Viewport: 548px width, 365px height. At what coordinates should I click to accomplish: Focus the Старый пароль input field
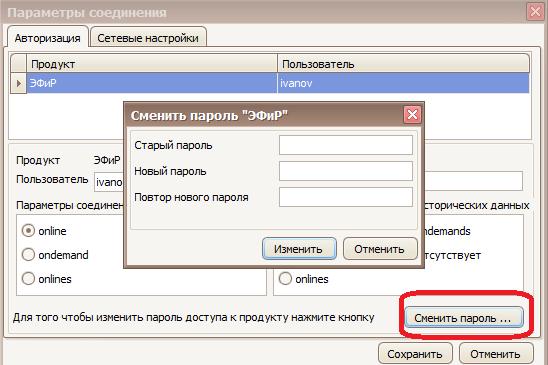click(346, 145)
